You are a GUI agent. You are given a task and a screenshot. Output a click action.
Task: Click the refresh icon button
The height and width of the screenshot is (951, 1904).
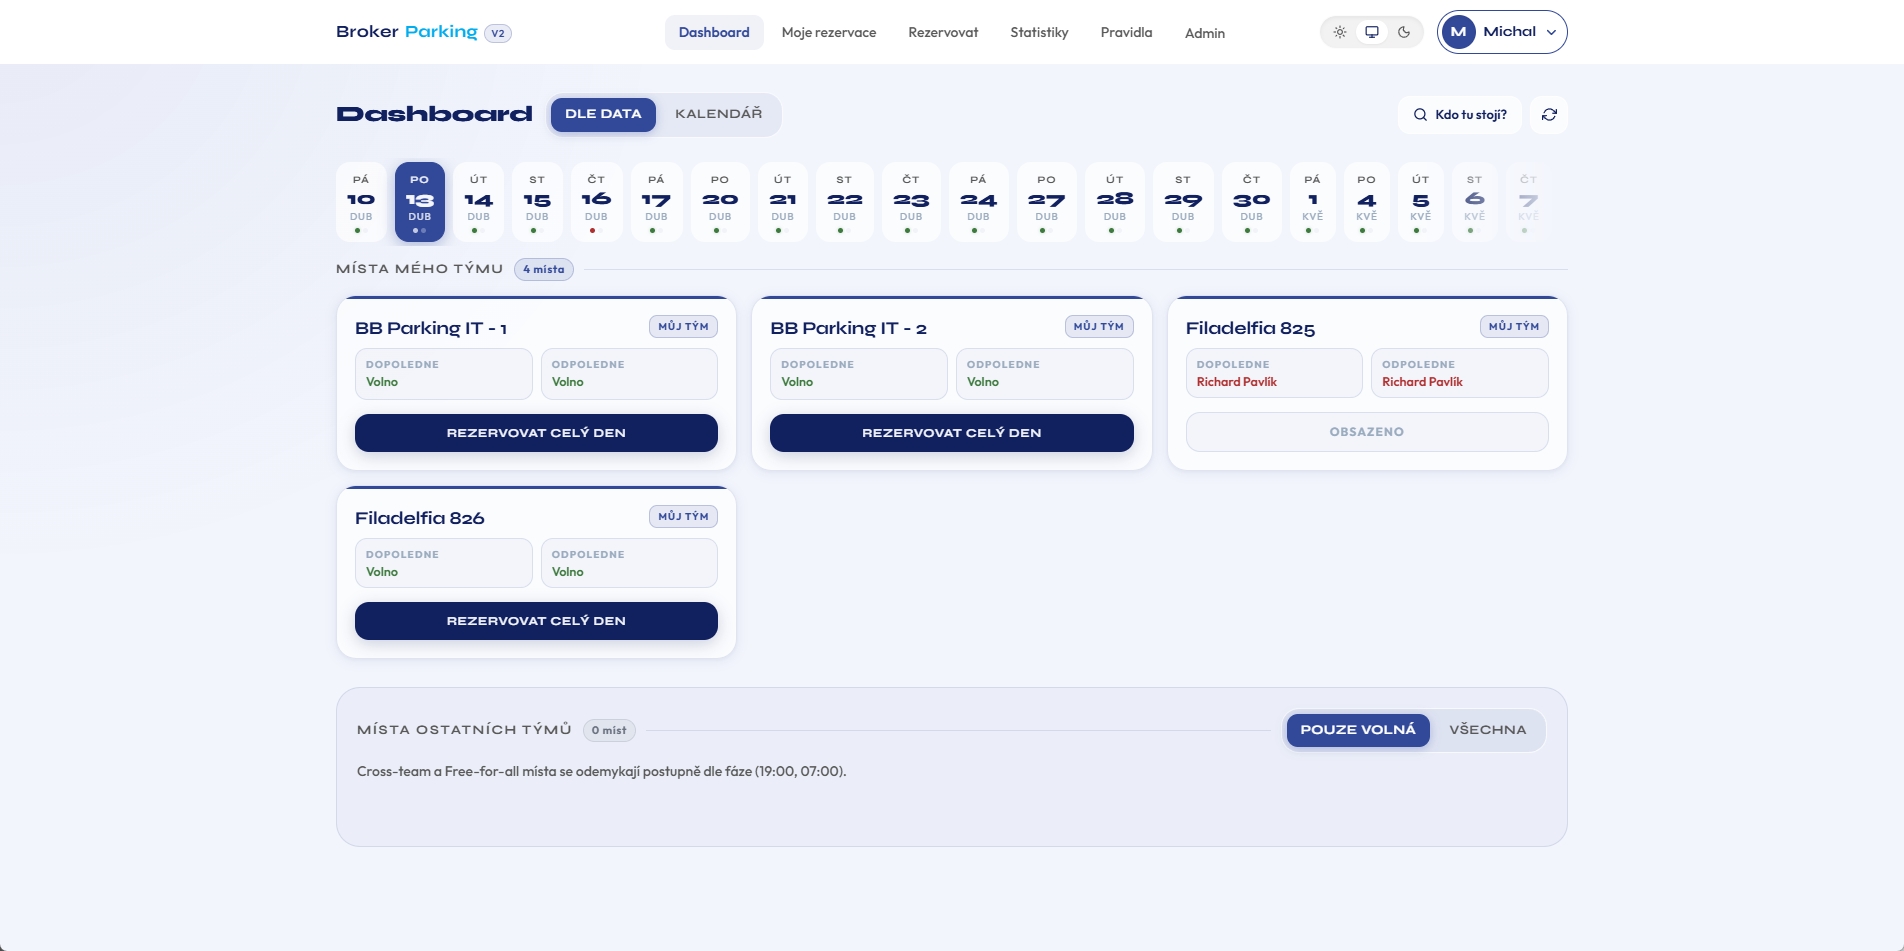(1549, 115)
